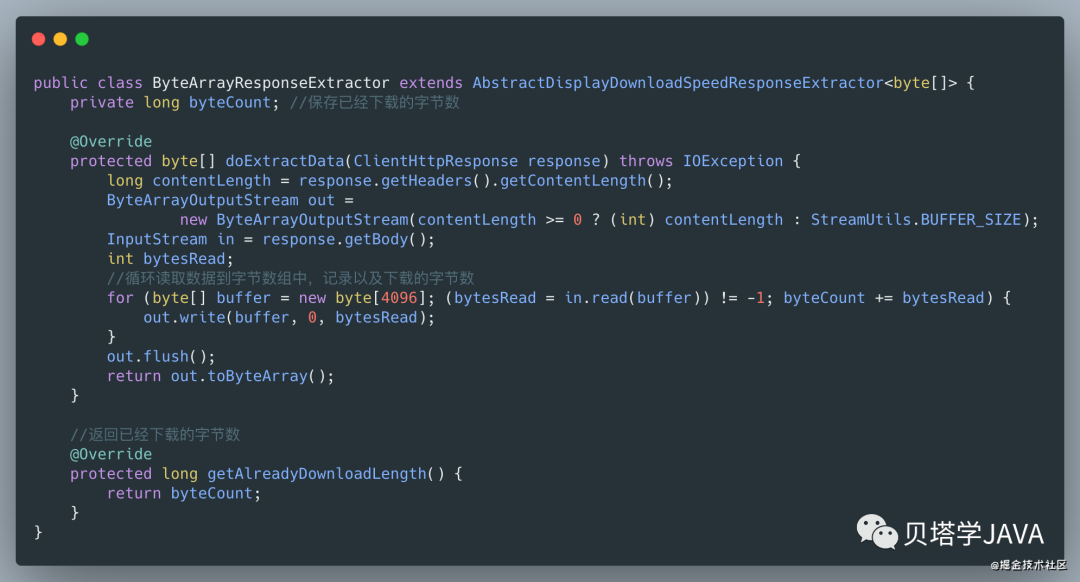Click the 'extends' keyword
The height and width of the screenshot is (582, 1080).
[431, 83]
